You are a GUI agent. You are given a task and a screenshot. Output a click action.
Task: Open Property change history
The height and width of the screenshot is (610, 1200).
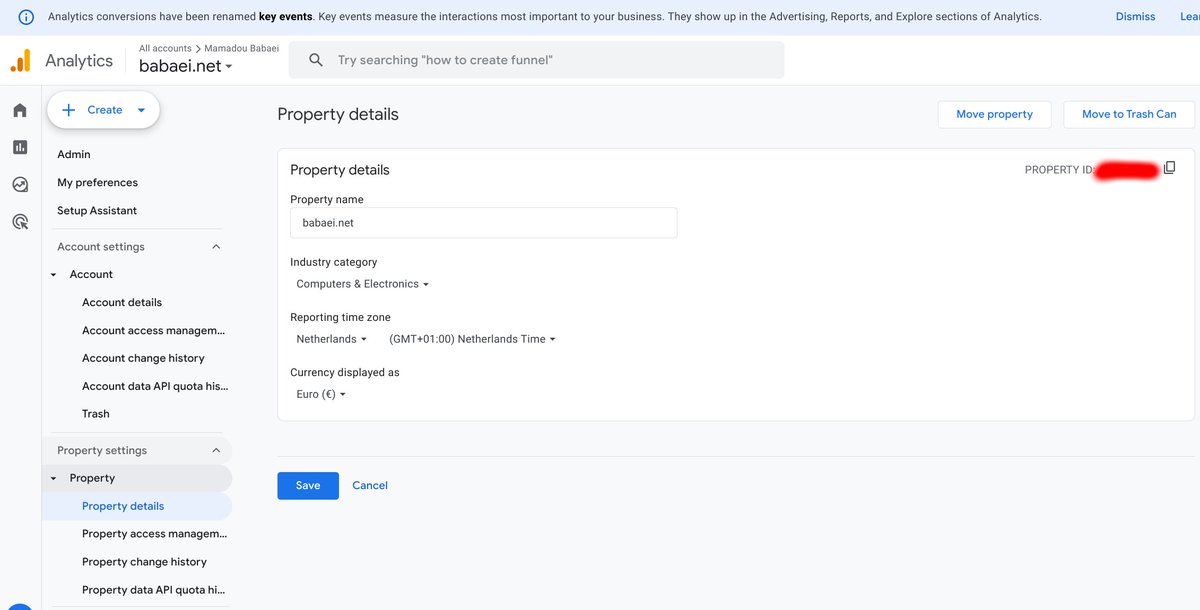pos(144,562)
